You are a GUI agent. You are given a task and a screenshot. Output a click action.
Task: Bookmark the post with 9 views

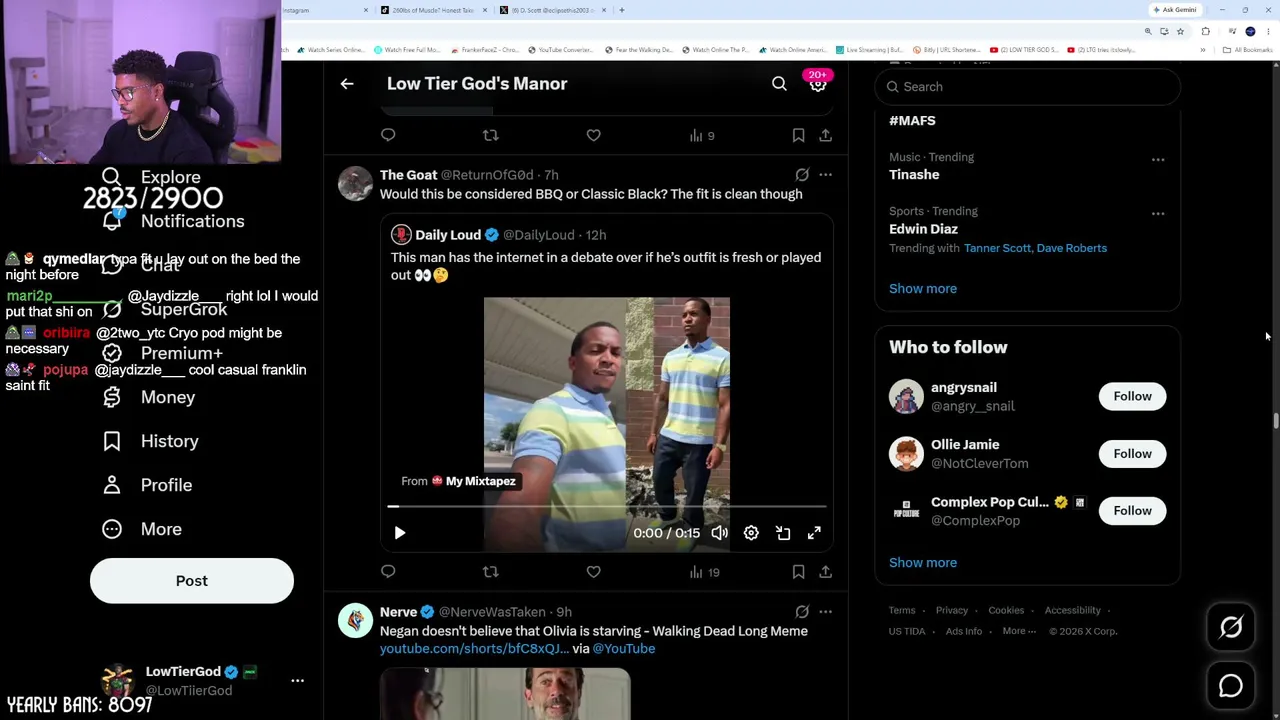[x=798, y=135]
